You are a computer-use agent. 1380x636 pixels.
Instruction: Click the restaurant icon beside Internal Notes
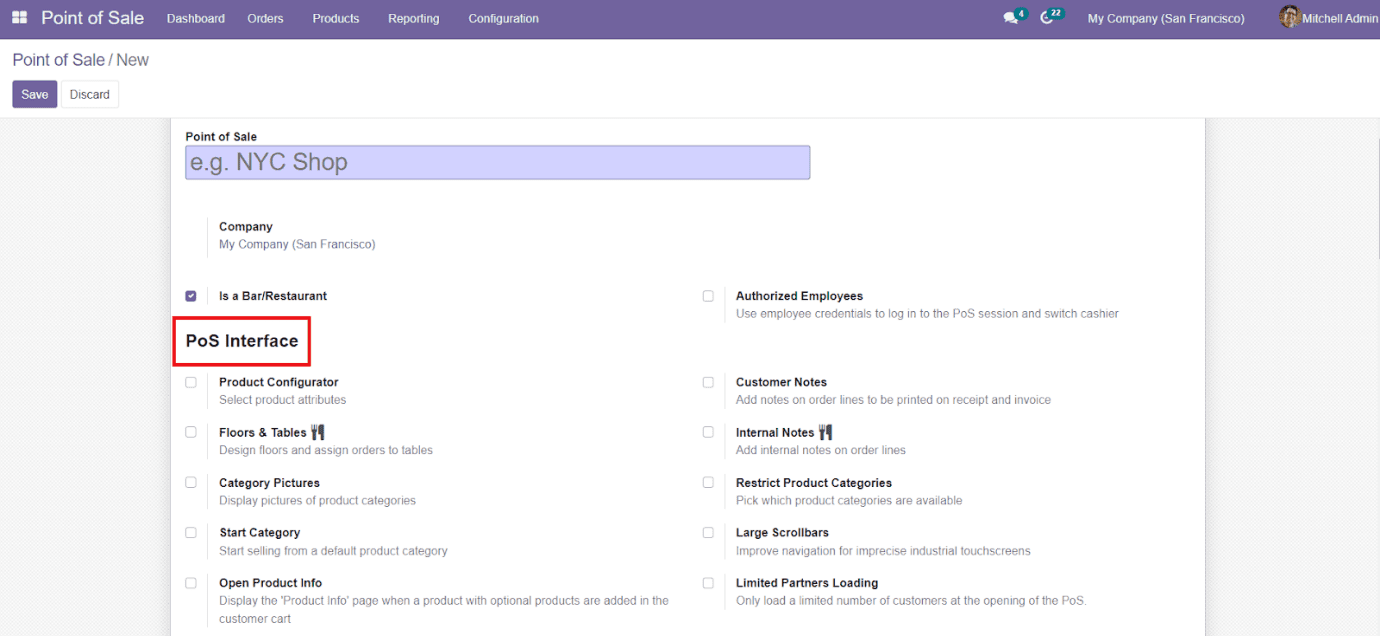(827, 431)
